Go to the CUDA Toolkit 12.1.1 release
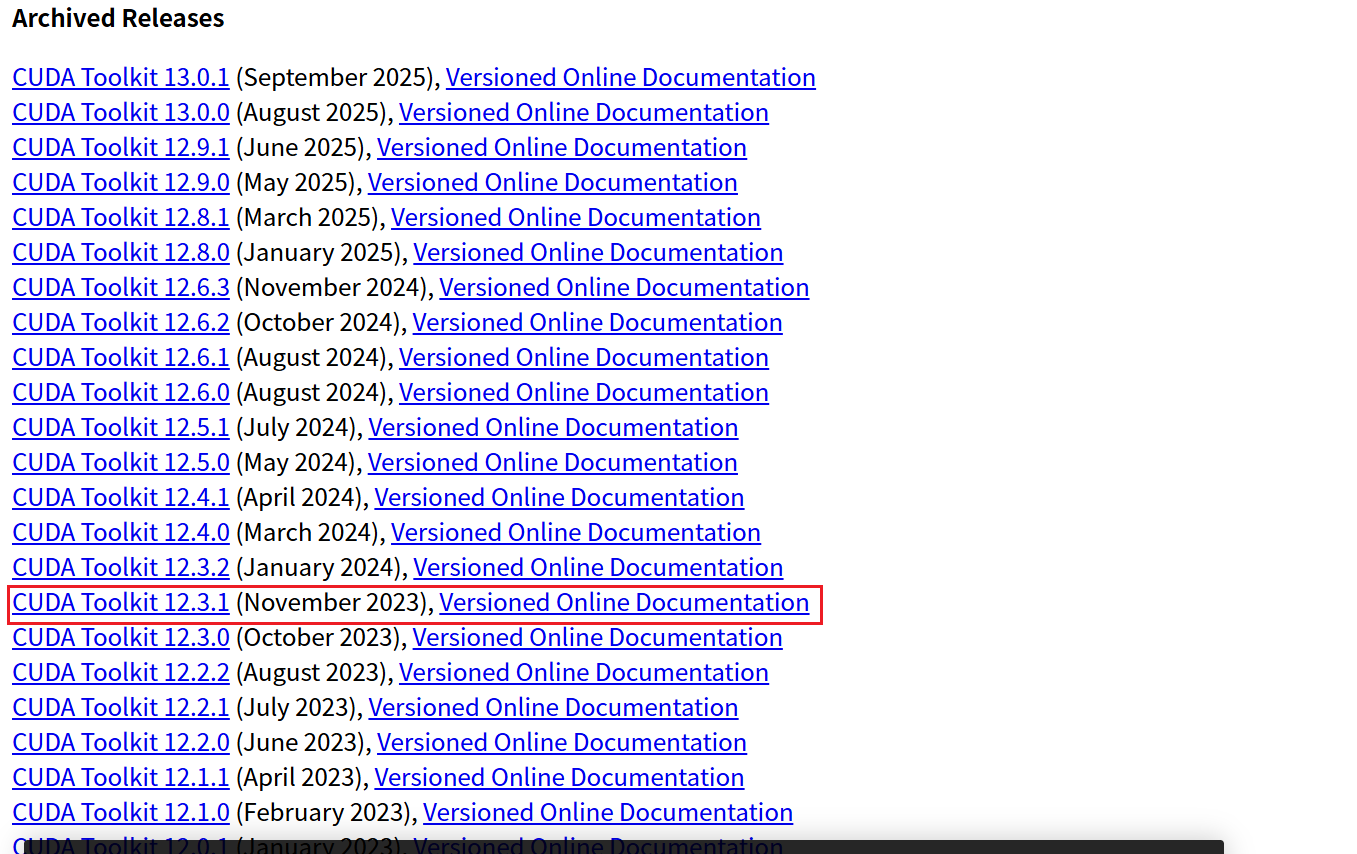Image resolution: width=1357 pixels, height=854 pixels. pos(121,777)
